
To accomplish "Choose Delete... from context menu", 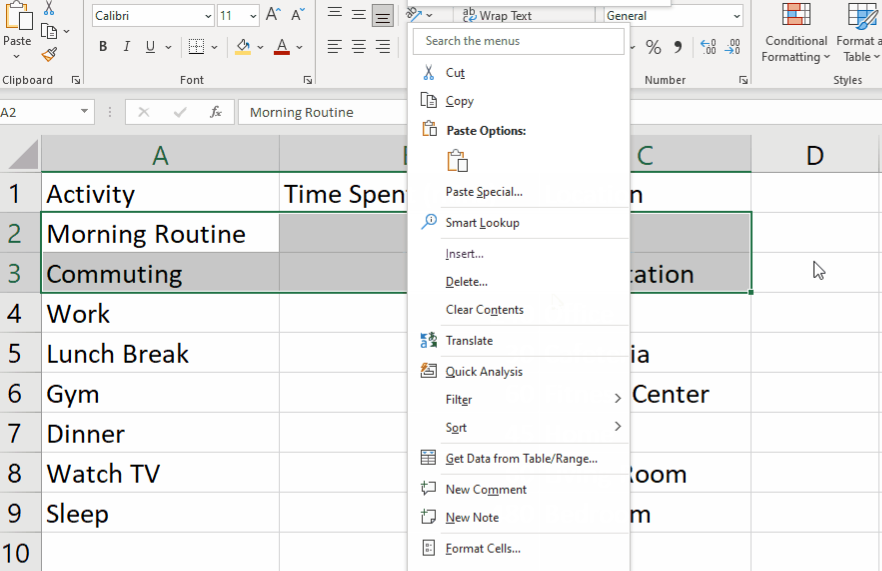I will (518, 282).
